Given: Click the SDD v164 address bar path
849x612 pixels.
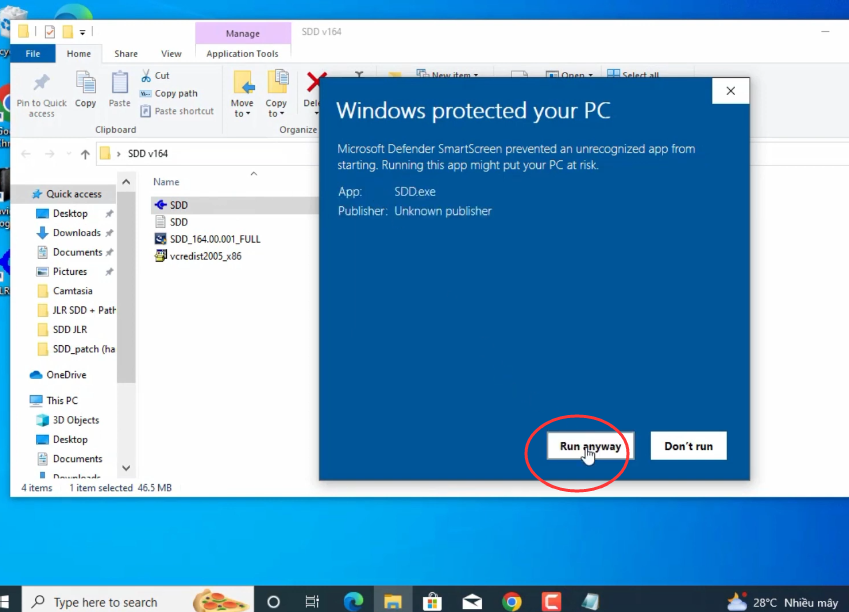Looking at the screenshot, I should 148,153.
